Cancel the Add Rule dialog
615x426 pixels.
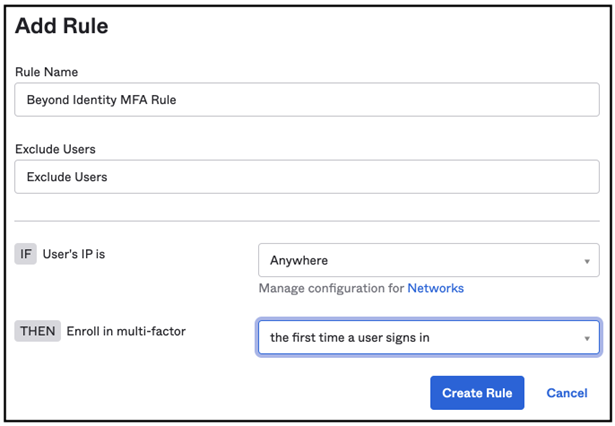click(x=566, y=393)
